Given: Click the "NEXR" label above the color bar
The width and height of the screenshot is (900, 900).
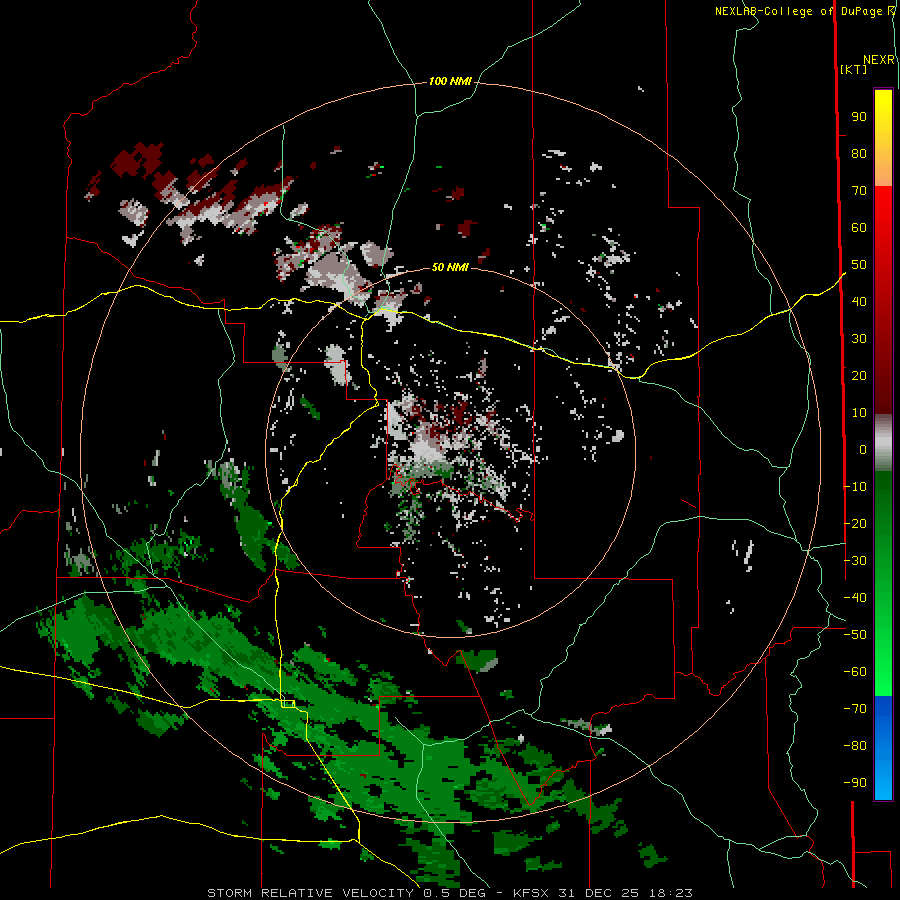Looking at the screenshot, I should click(x=879, y=60).
